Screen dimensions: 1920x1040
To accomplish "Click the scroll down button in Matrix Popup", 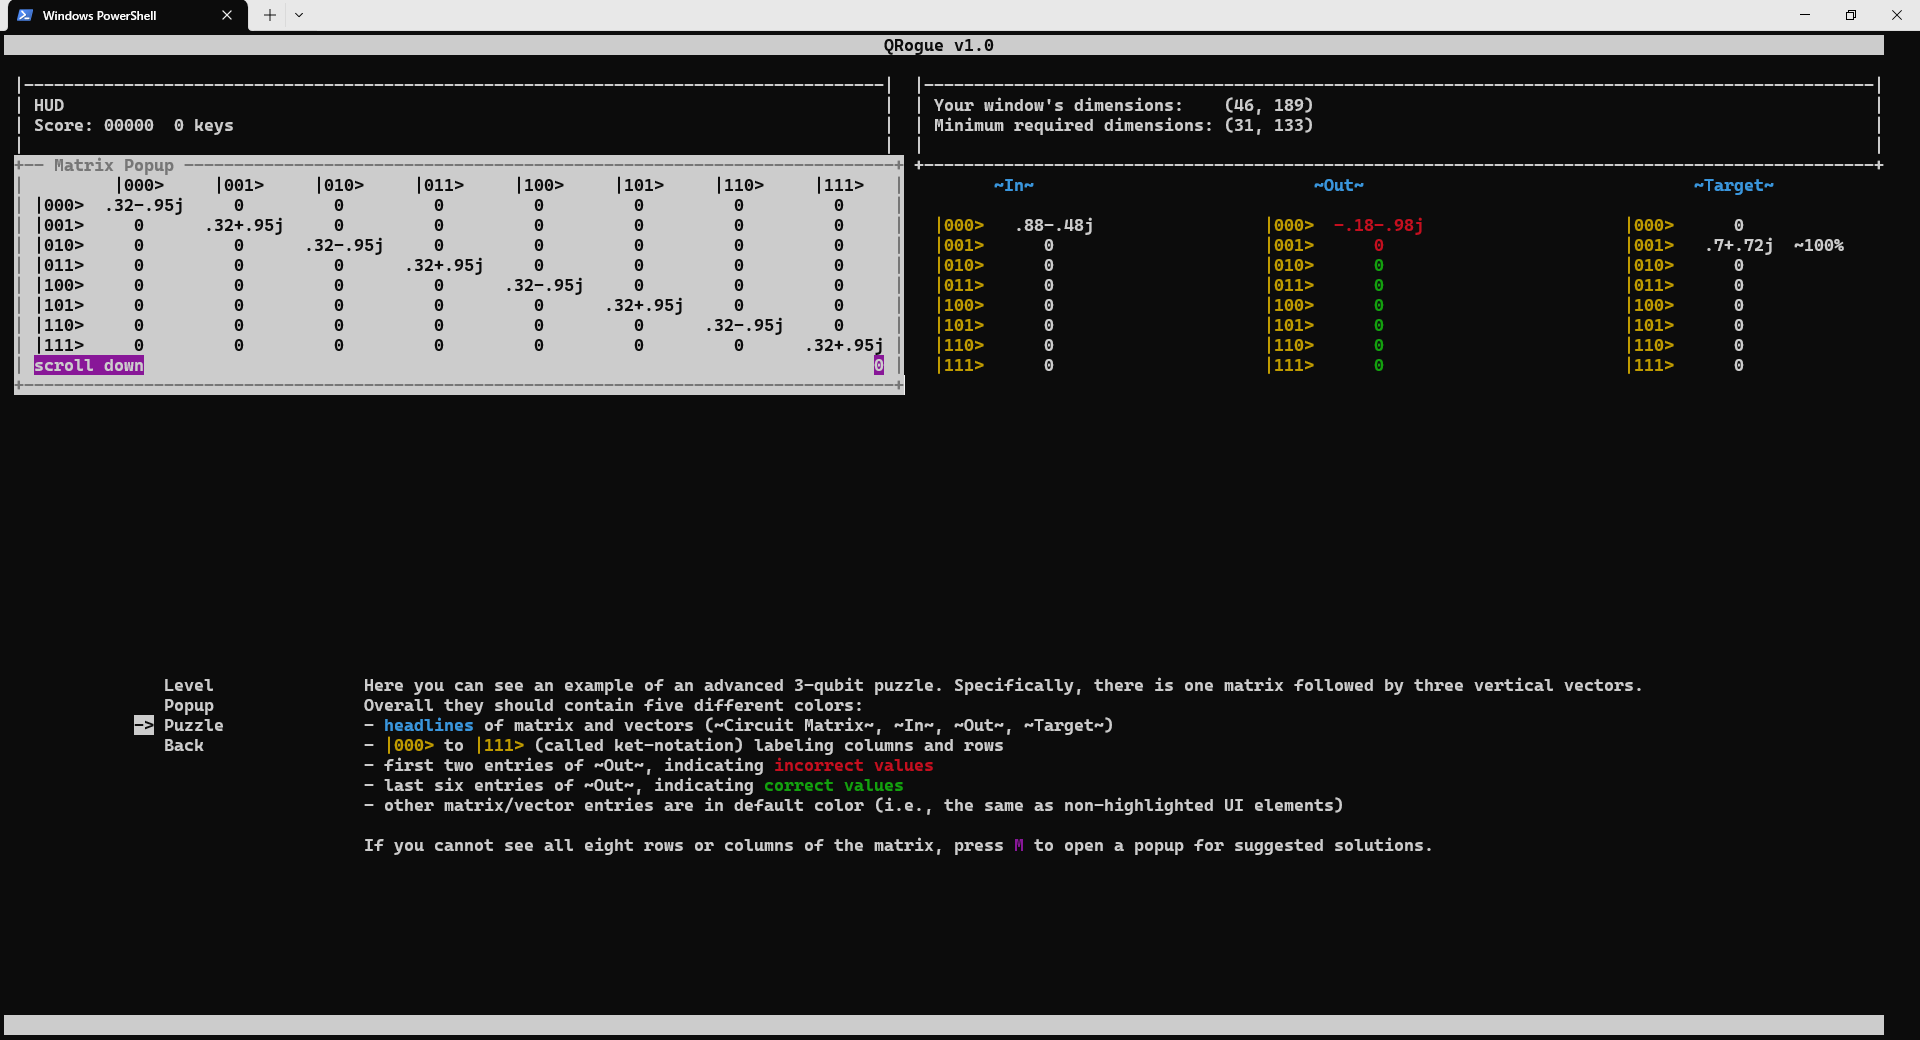I will 88,365.
